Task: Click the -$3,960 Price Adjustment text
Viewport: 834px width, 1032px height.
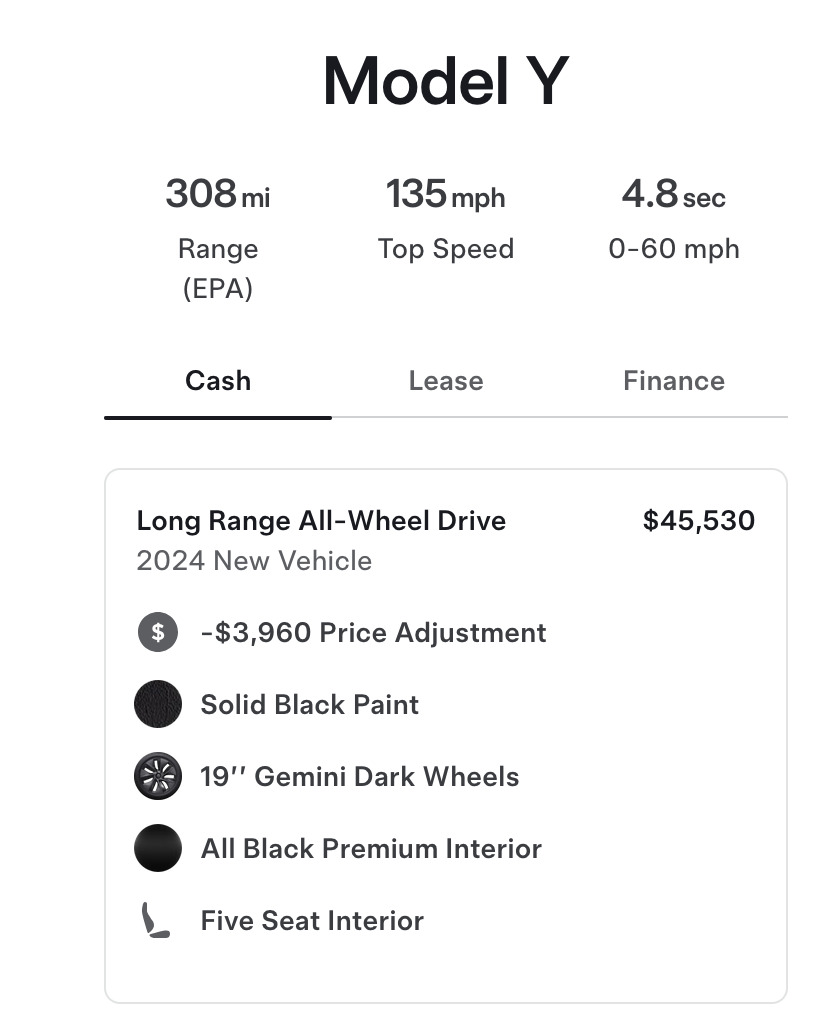Action: (x=373, y=632)
